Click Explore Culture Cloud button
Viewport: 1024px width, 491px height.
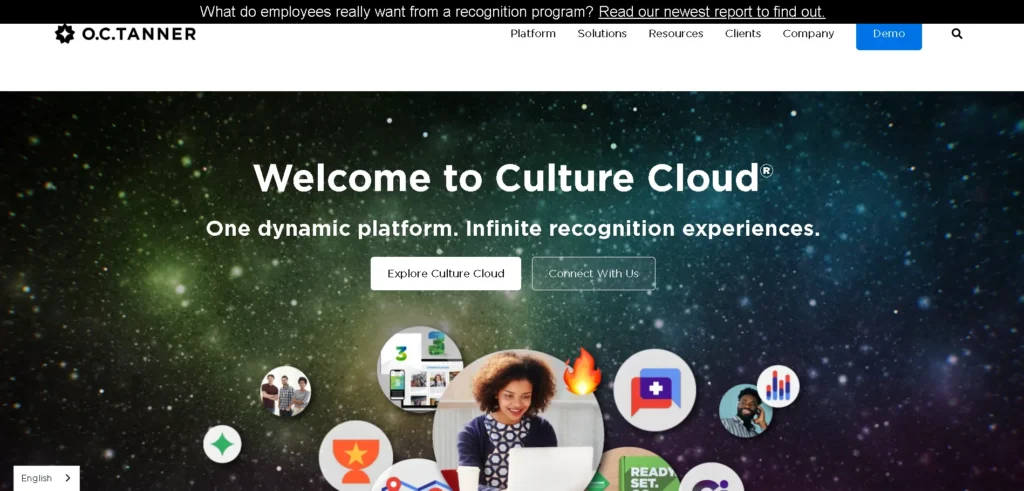pos(445,274)
